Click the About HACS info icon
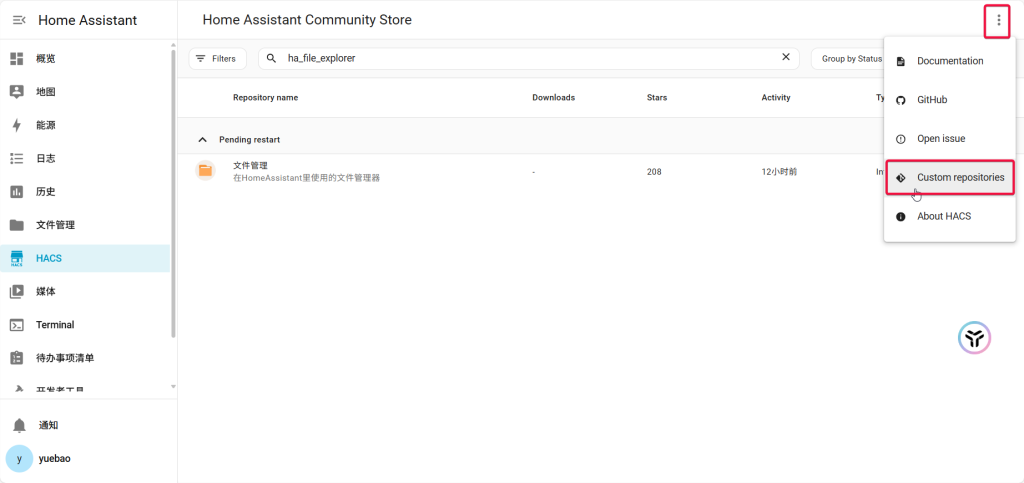This screenshot has width=1024, height=483. point(901,217)
